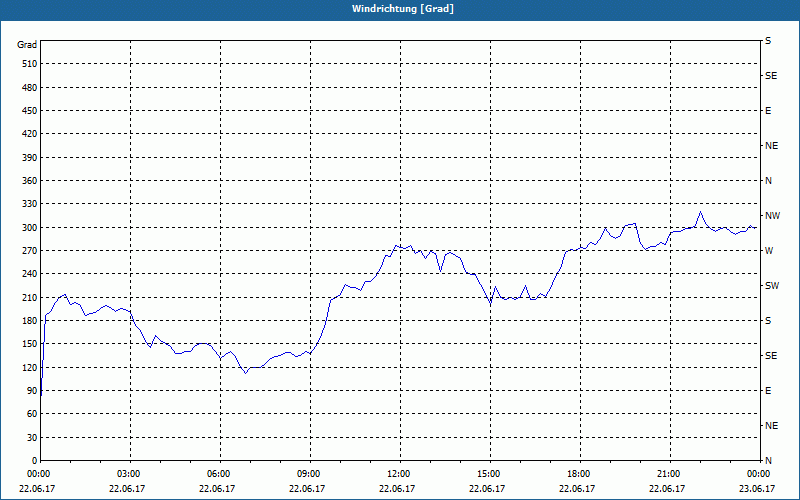Choose the 210 y-axis value

30,297
